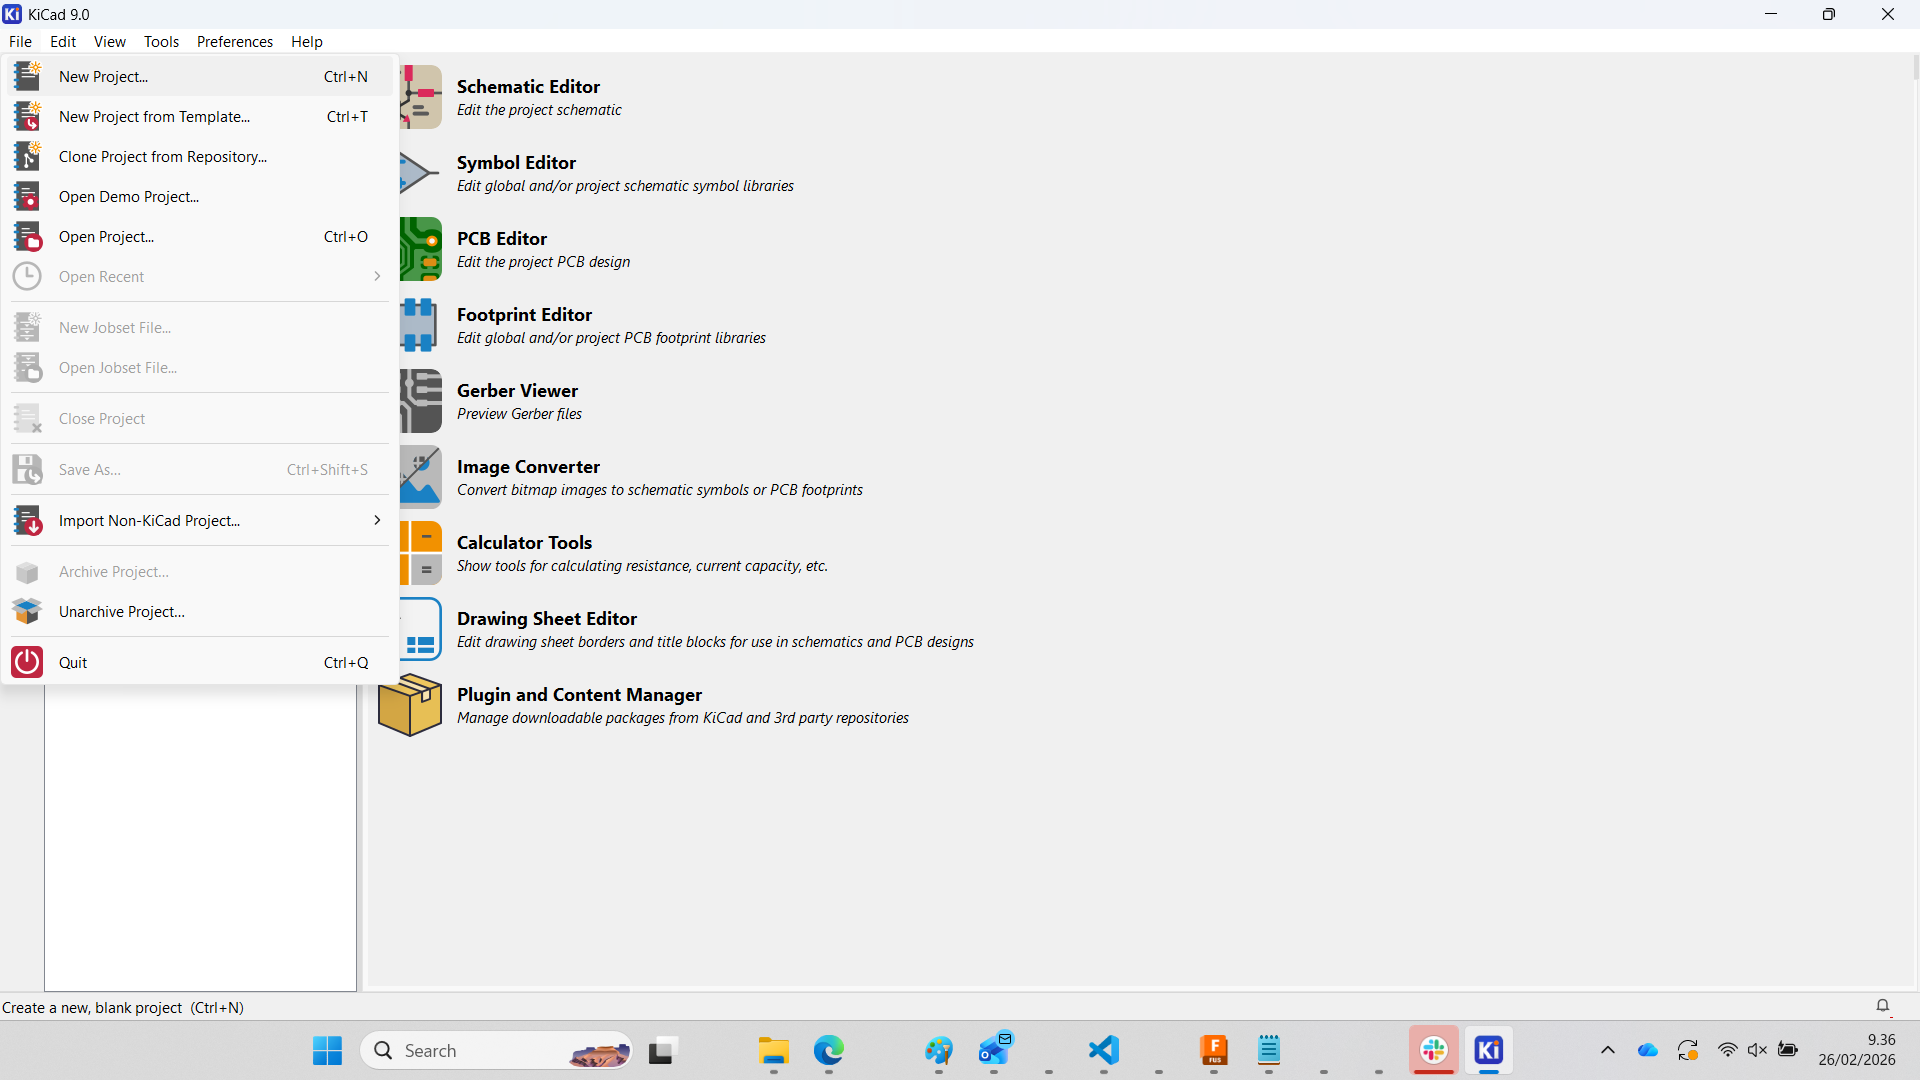Viewport: 1920px width, 1080px height.
Task: Select Clone Project from Repository
Action: (x=162, y=156)
